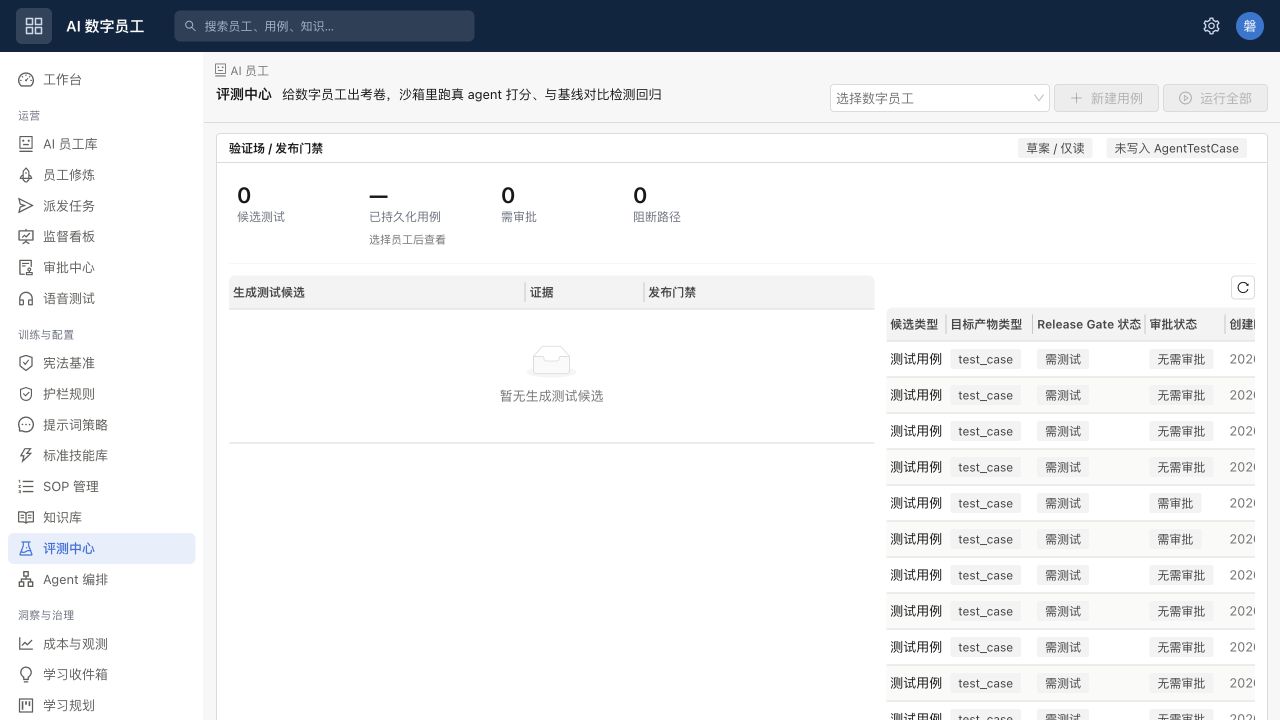The height and width of the screenshot is (720, 1280).
Task: Navigate to 学习收件箱
Action: coord(102,675)
